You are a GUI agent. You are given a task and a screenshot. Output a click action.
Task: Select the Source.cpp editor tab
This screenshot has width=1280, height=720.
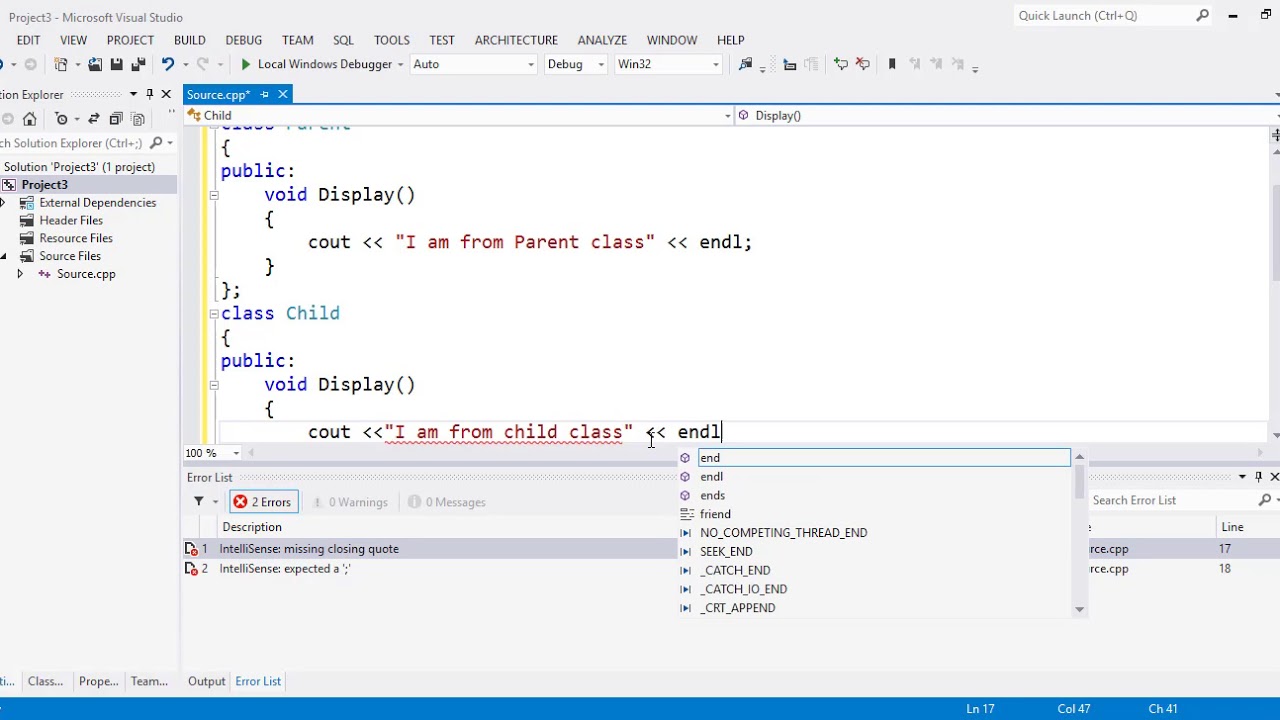point(218,94)
